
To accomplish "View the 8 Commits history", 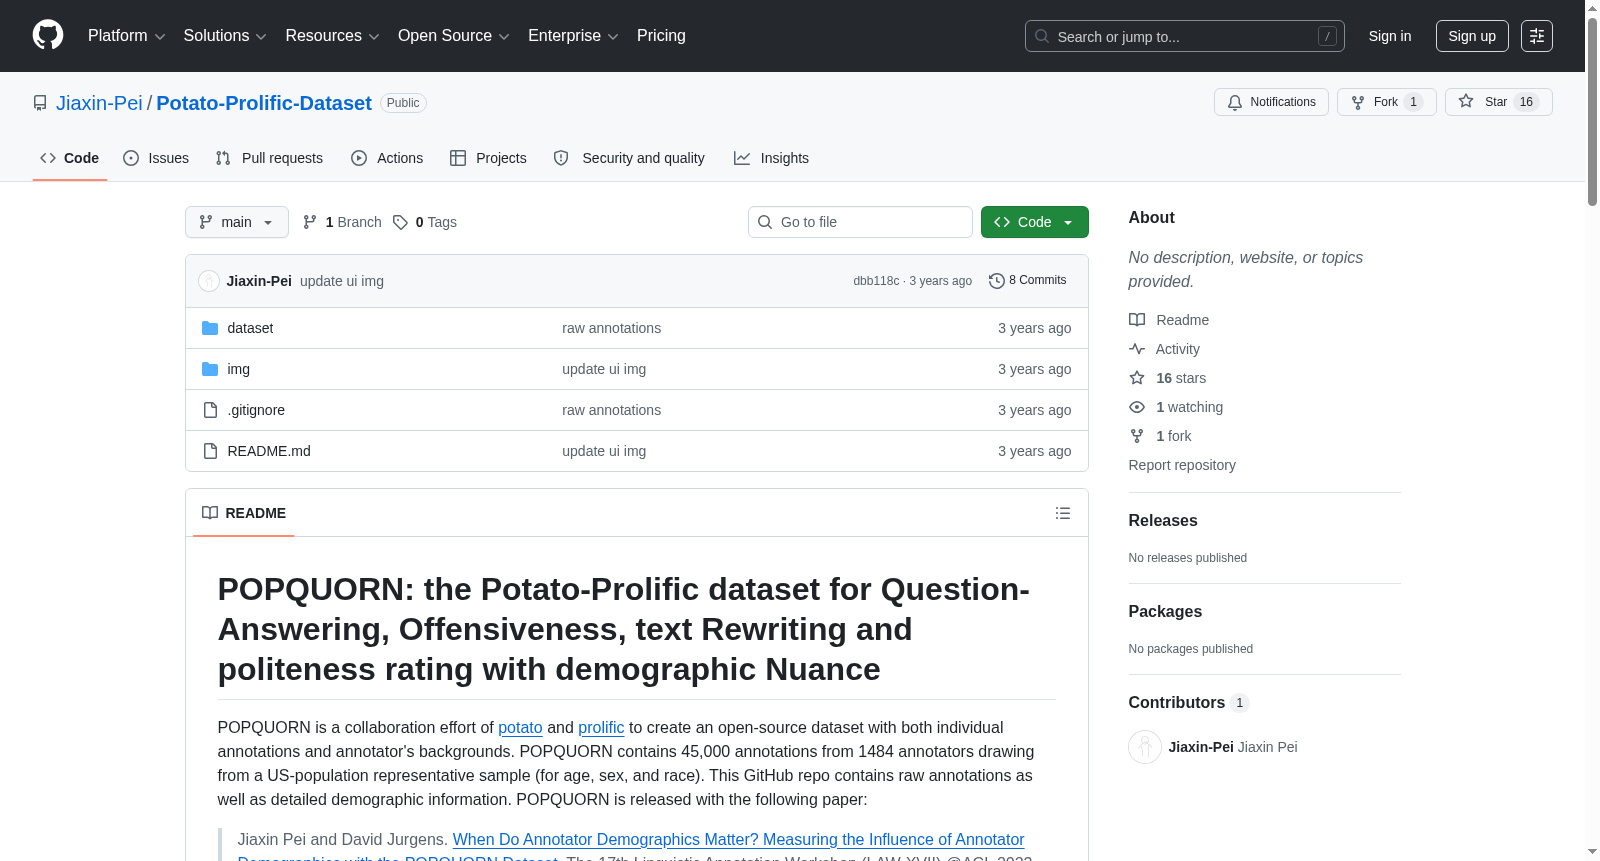I will pyautogui.click(x=1027, y=280).
